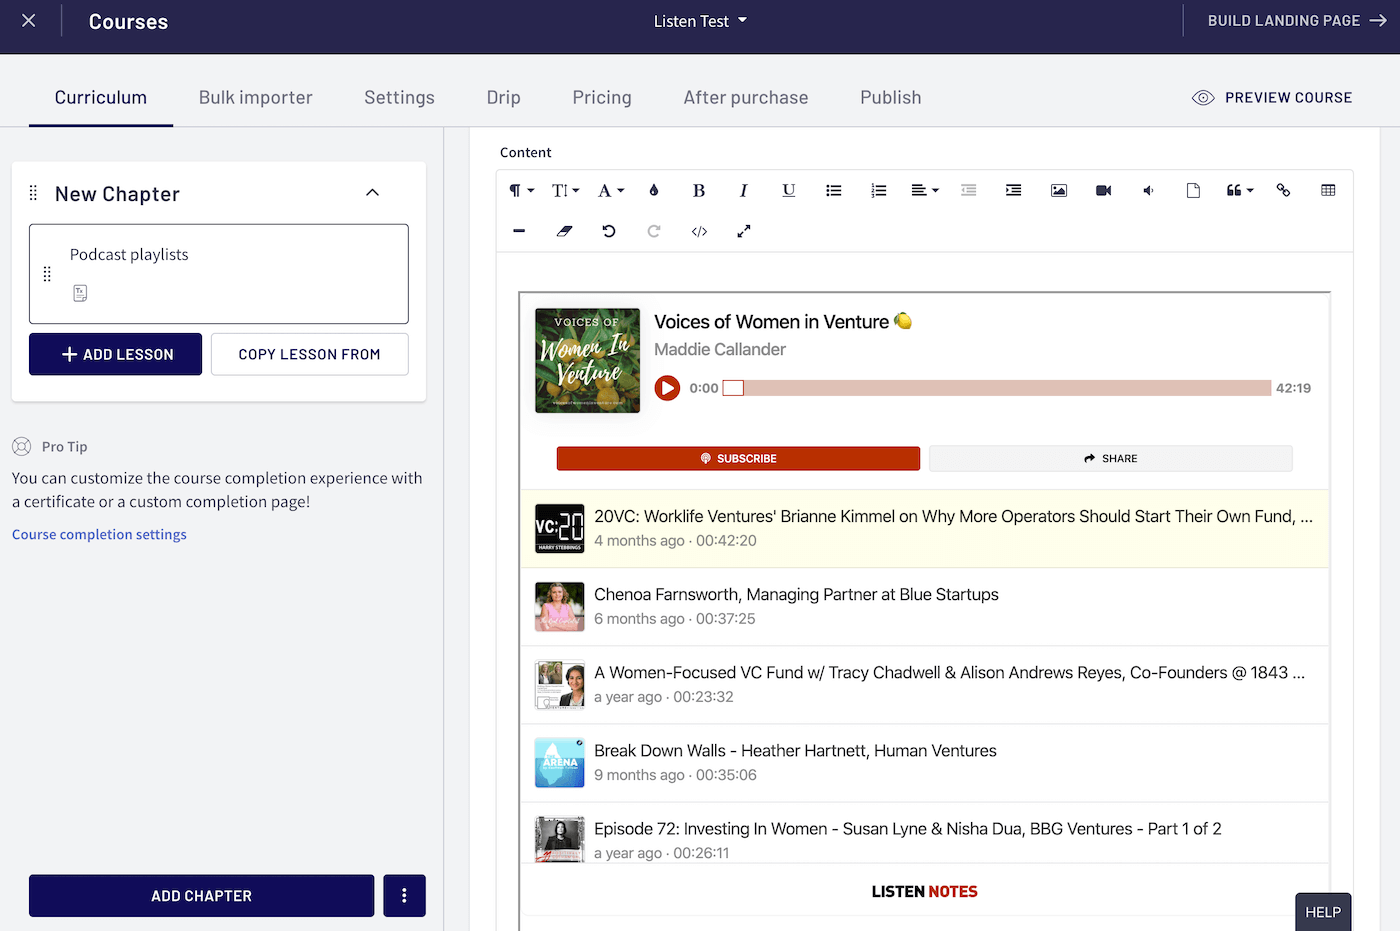1400x931 pixels.
Task: Select the Women-Focused VC Fund episode
Action: pyautogui.click(x=925, y=685)
